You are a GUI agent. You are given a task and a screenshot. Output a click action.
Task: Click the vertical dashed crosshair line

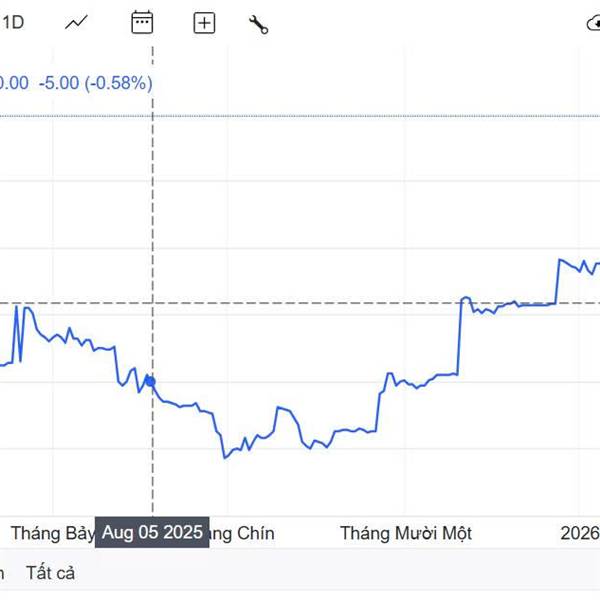click(152, 200)
